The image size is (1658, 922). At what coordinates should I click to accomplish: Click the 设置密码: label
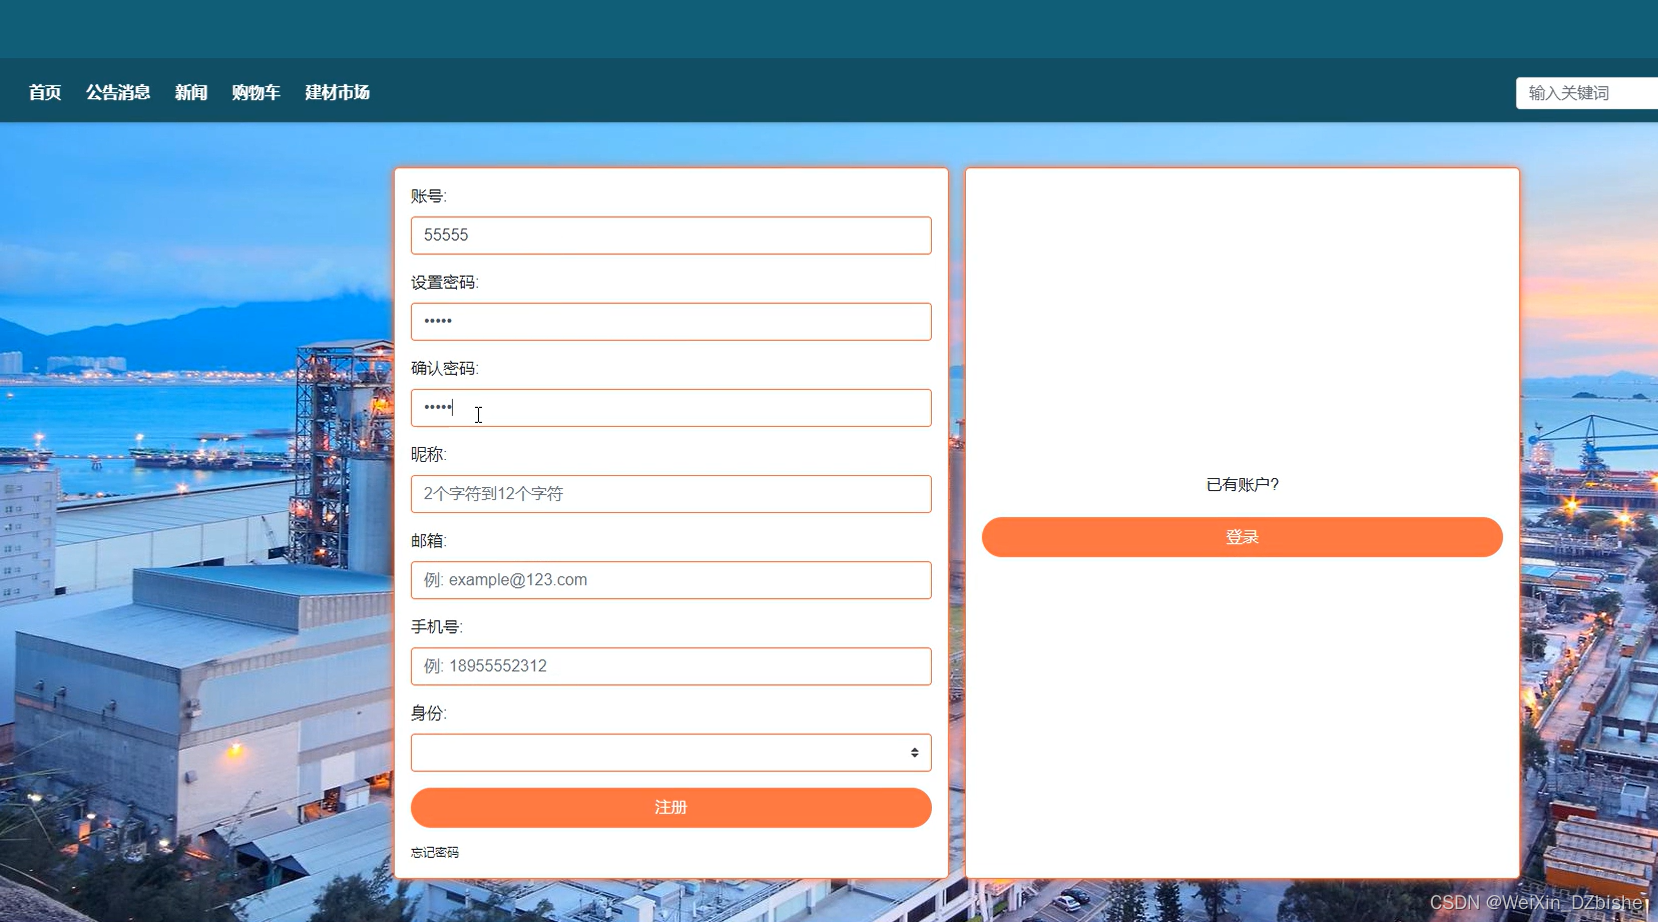445,283
